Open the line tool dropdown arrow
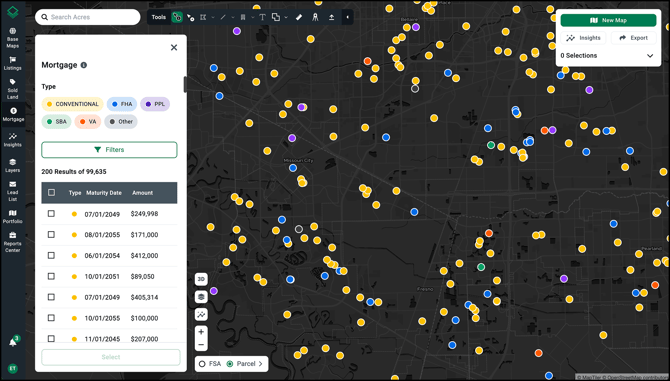This screenshot has width=670, height=381. coord(232,18)
